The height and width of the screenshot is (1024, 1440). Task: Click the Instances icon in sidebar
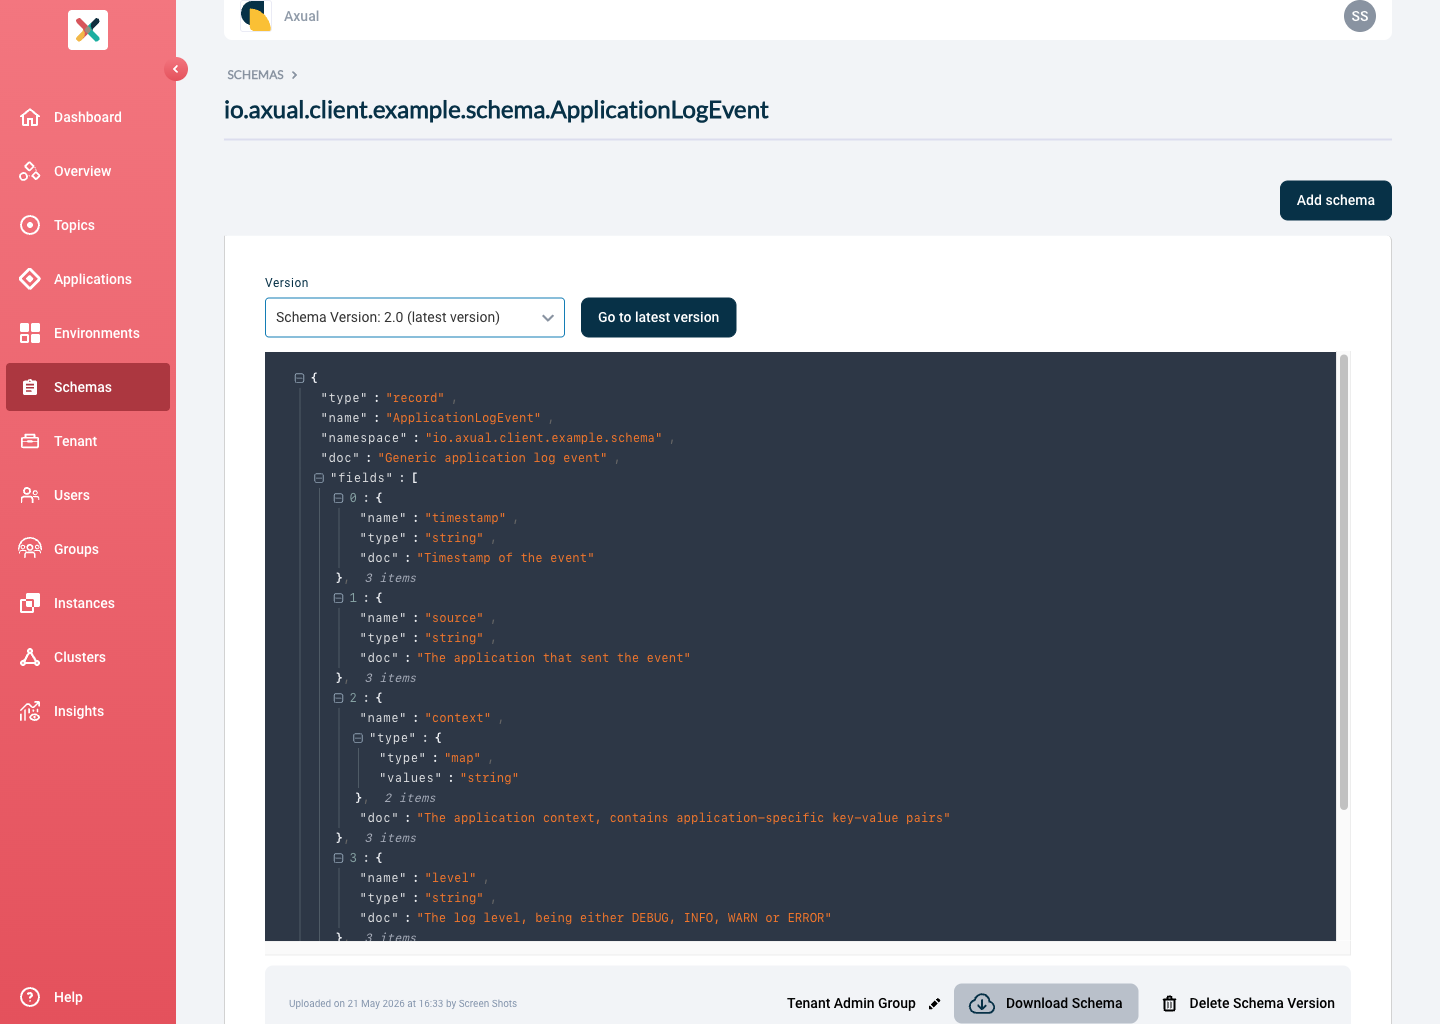(30, 603)
